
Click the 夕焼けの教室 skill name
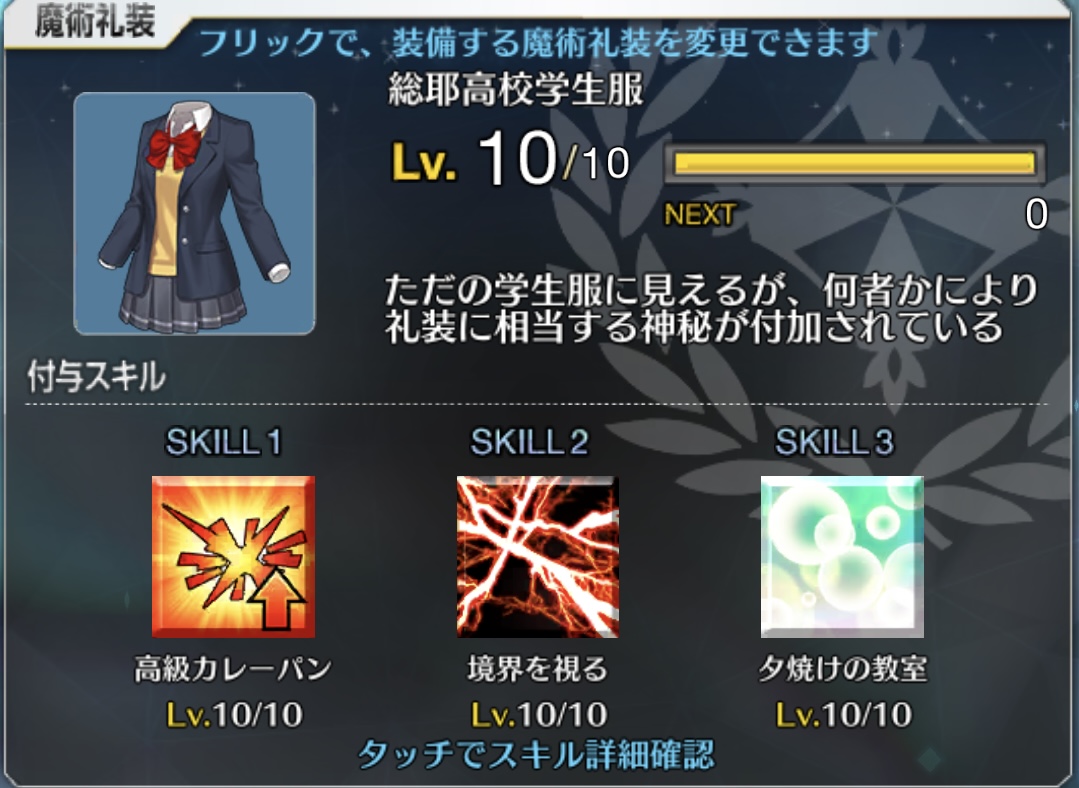[843, 669]
